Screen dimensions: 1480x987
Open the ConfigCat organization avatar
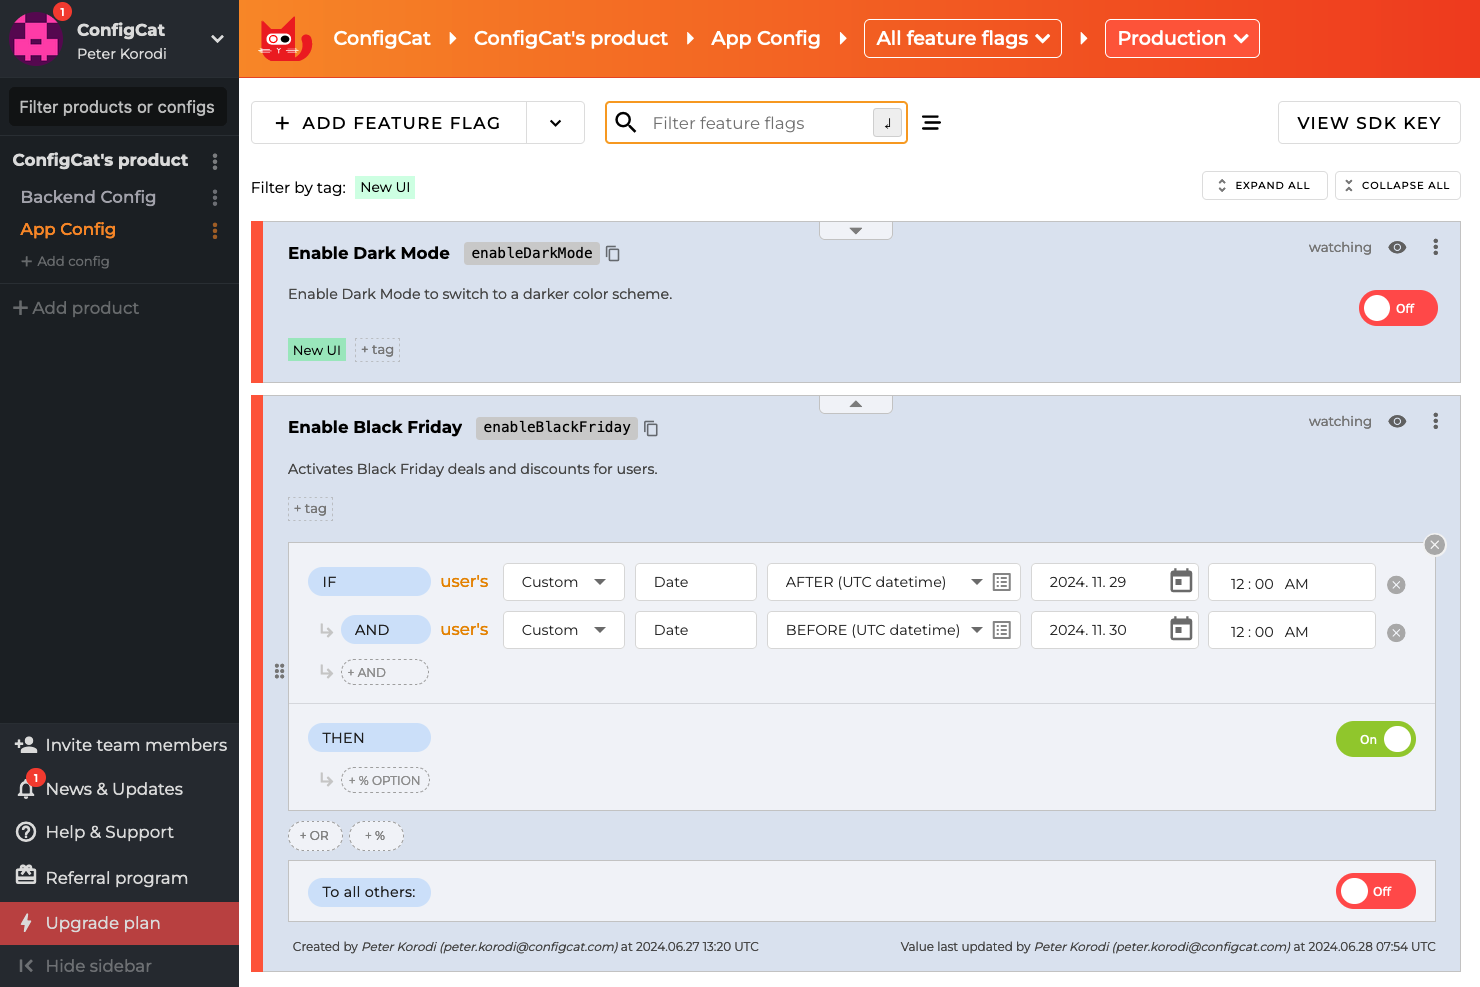tap(36, 38)
